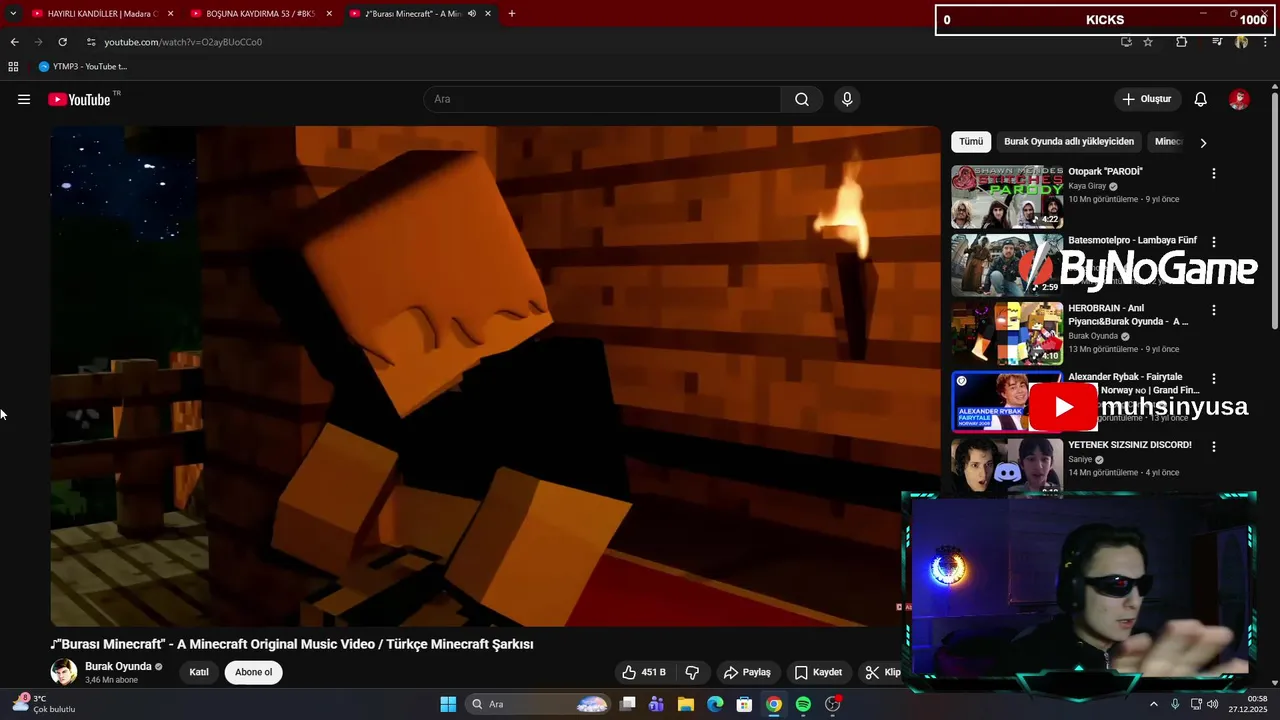Open the Burak Oyunda channel avatar
Screen dimensions: 1280x720
click(64, 672)
